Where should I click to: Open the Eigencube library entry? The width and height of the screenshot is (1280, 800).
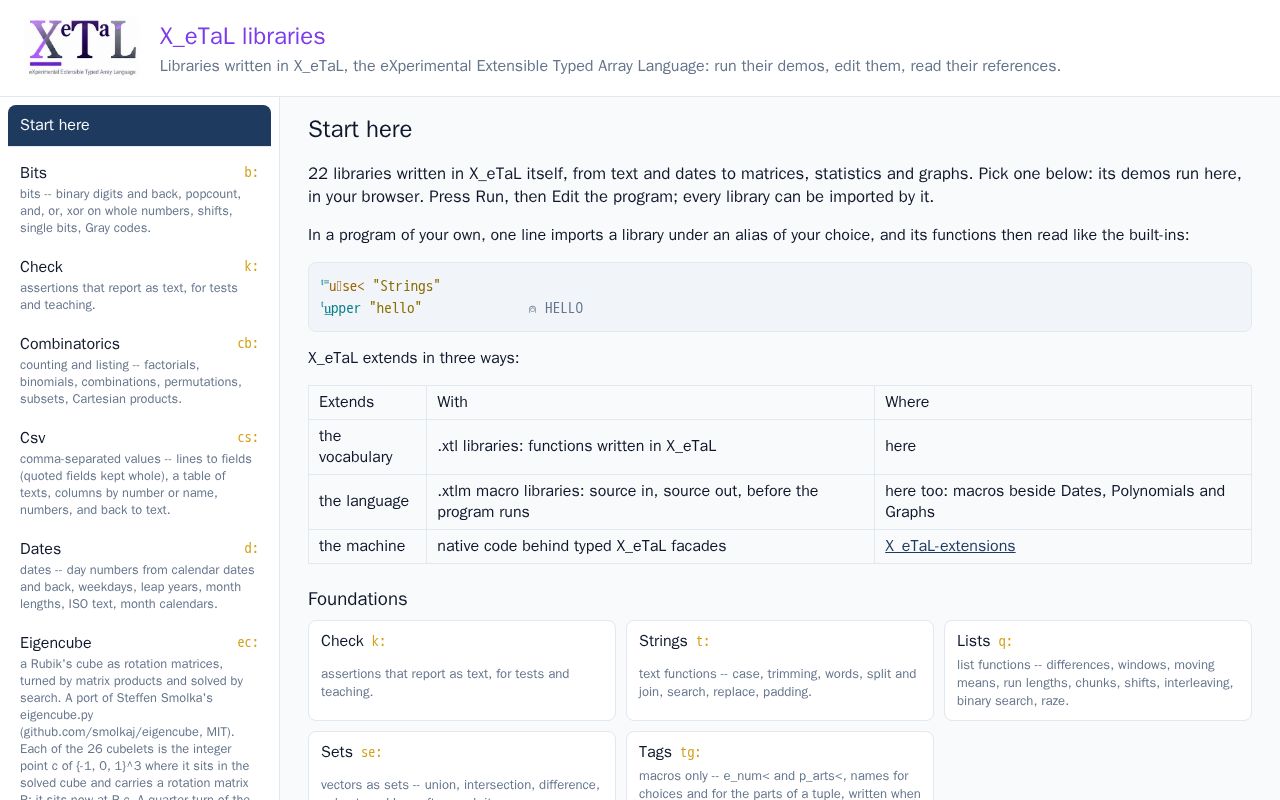[139, 712]
